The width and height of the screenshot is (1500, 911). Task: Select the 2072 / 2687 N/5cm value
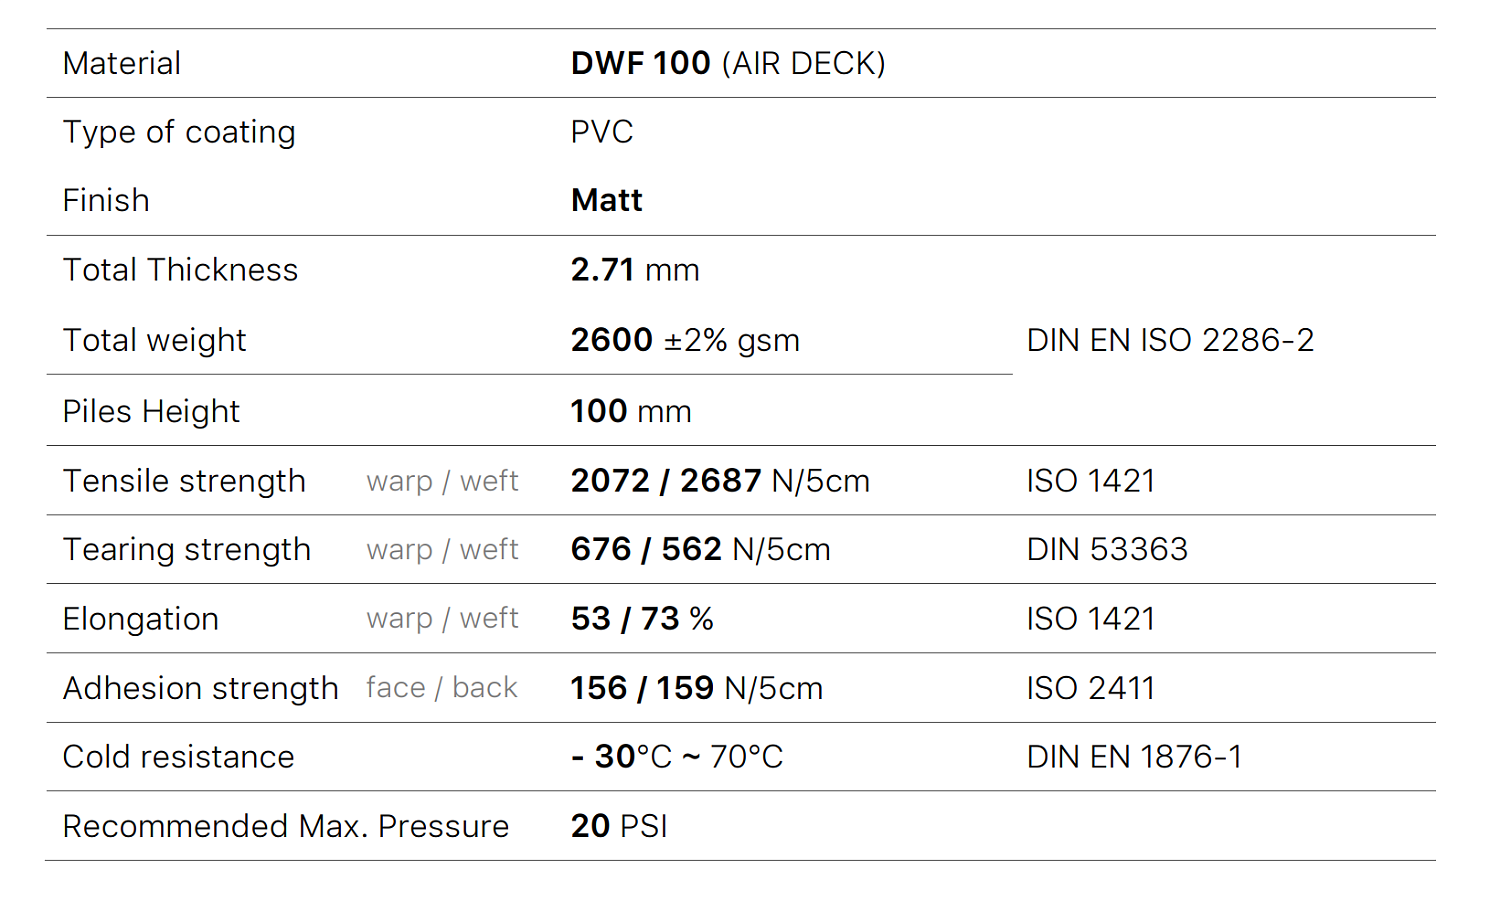(719, 481)
